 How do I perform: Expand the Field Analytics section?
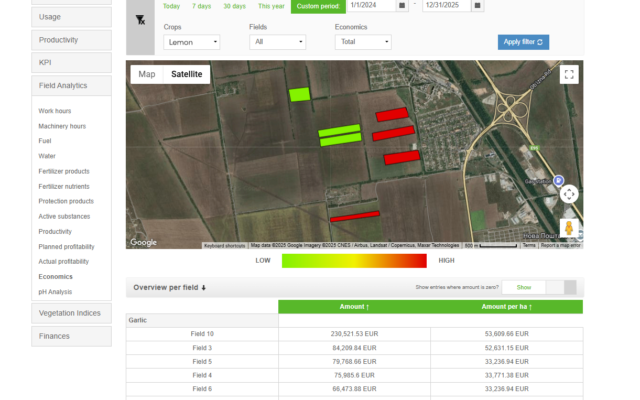click(71, 85)
